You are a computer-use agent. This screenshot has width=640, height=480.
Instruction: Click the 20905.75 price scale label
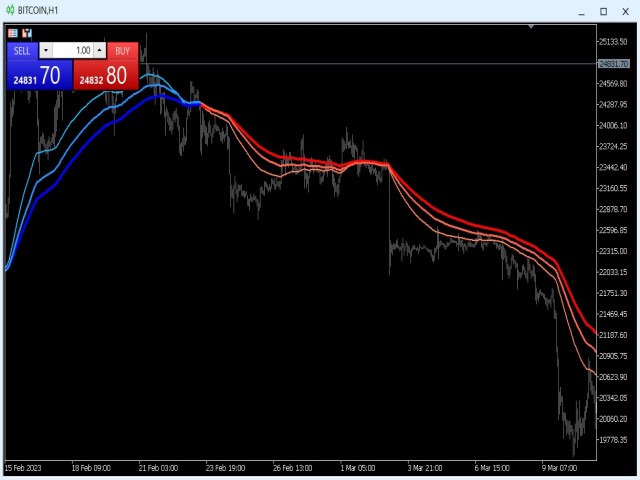pyautogui.click(x=613, y=356)
